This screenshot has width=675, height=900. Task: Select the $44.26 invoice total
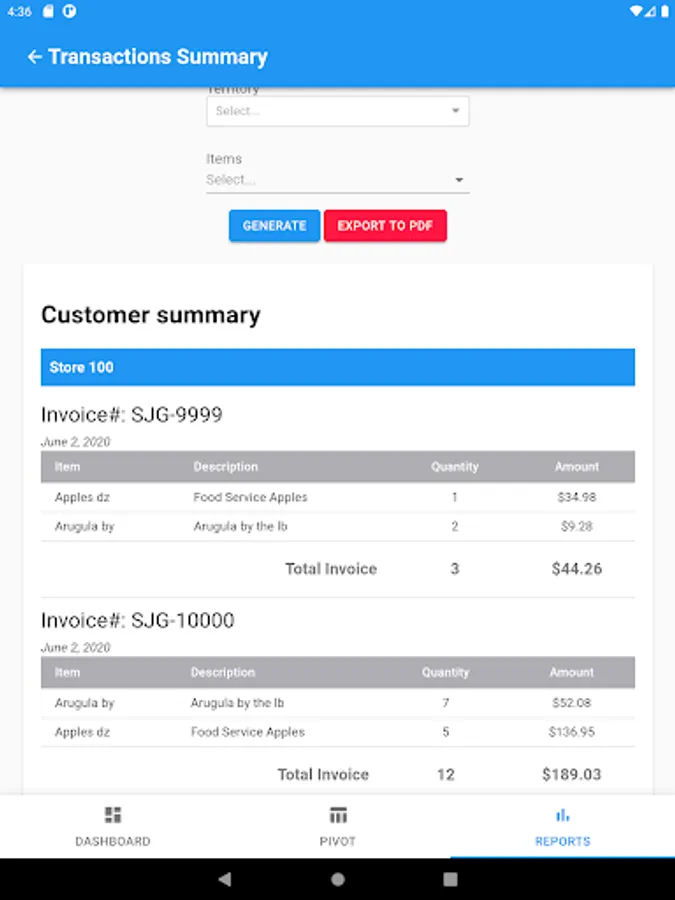point(576,569)
